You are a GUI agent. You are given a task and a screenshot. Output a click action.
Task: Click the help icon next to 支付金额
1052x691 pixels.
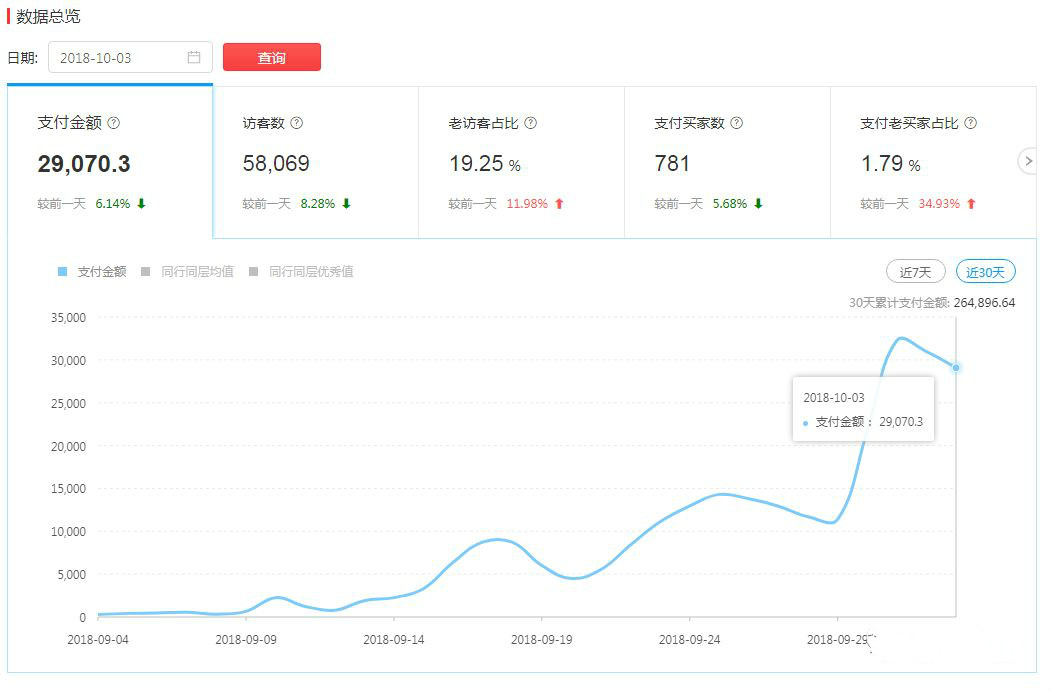[x=112, y=122]
